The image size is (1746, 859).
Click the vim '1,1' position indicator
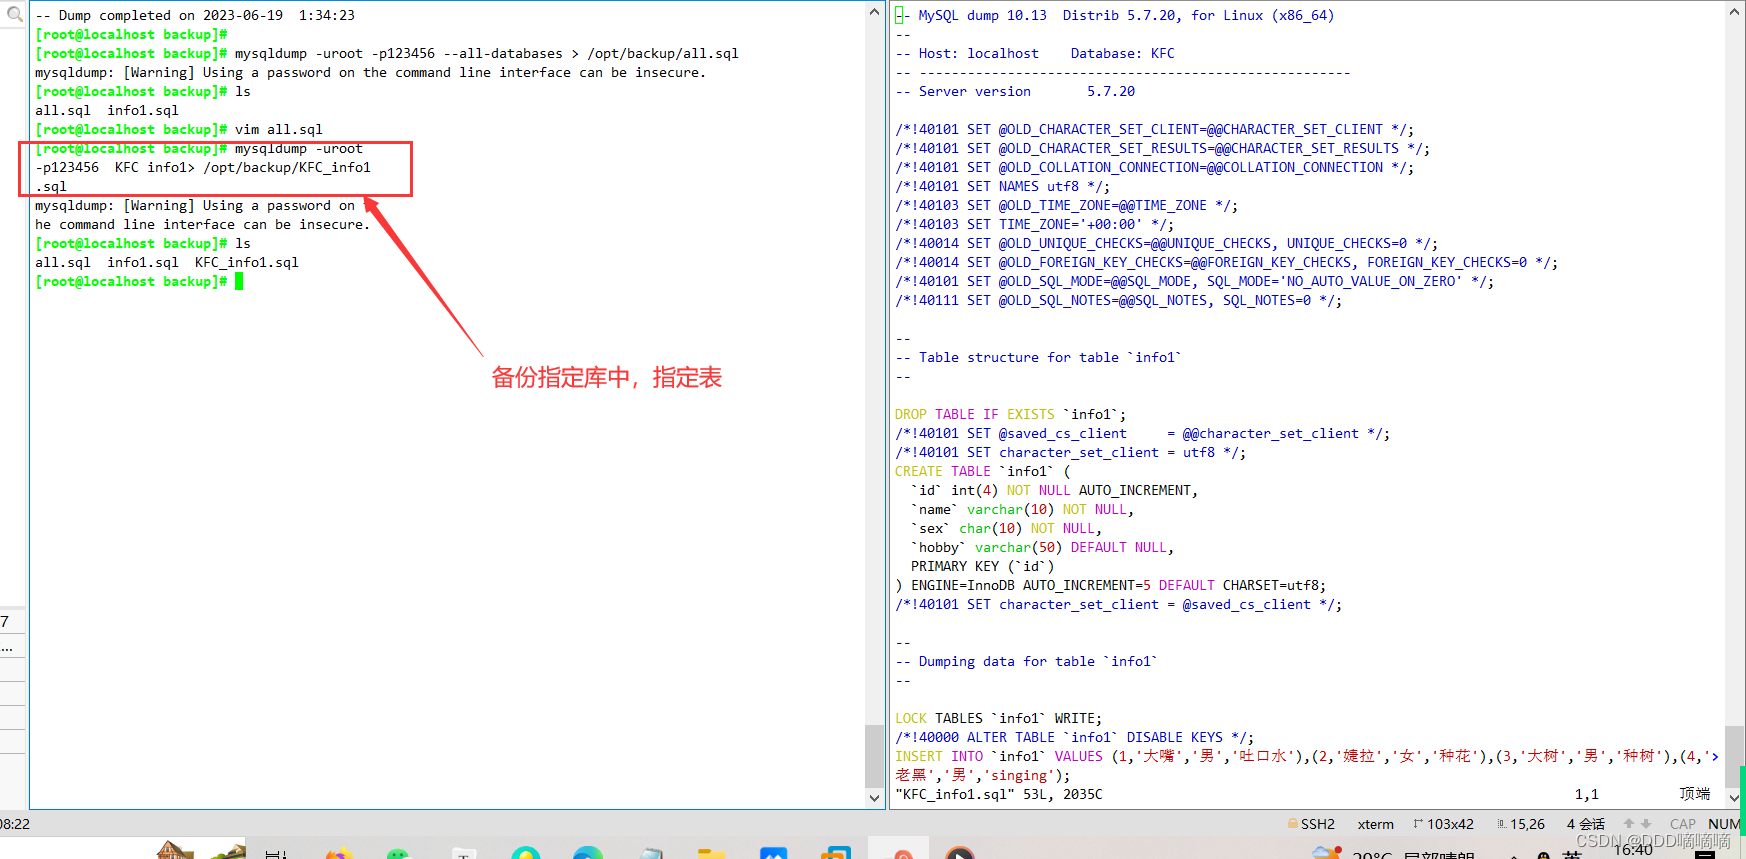pyautogui.click(x=1587, y=794)
